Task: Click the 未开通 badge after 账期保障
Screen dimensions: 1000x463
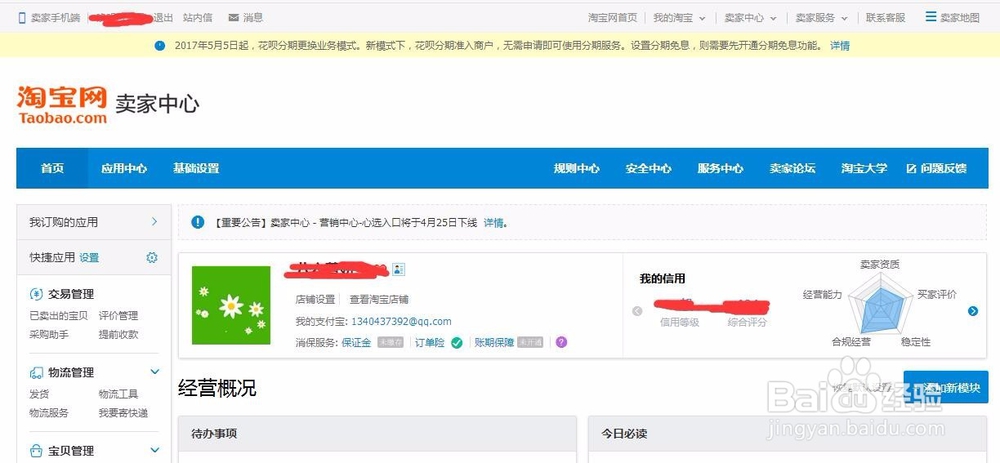Action: (x=530, y=342)
